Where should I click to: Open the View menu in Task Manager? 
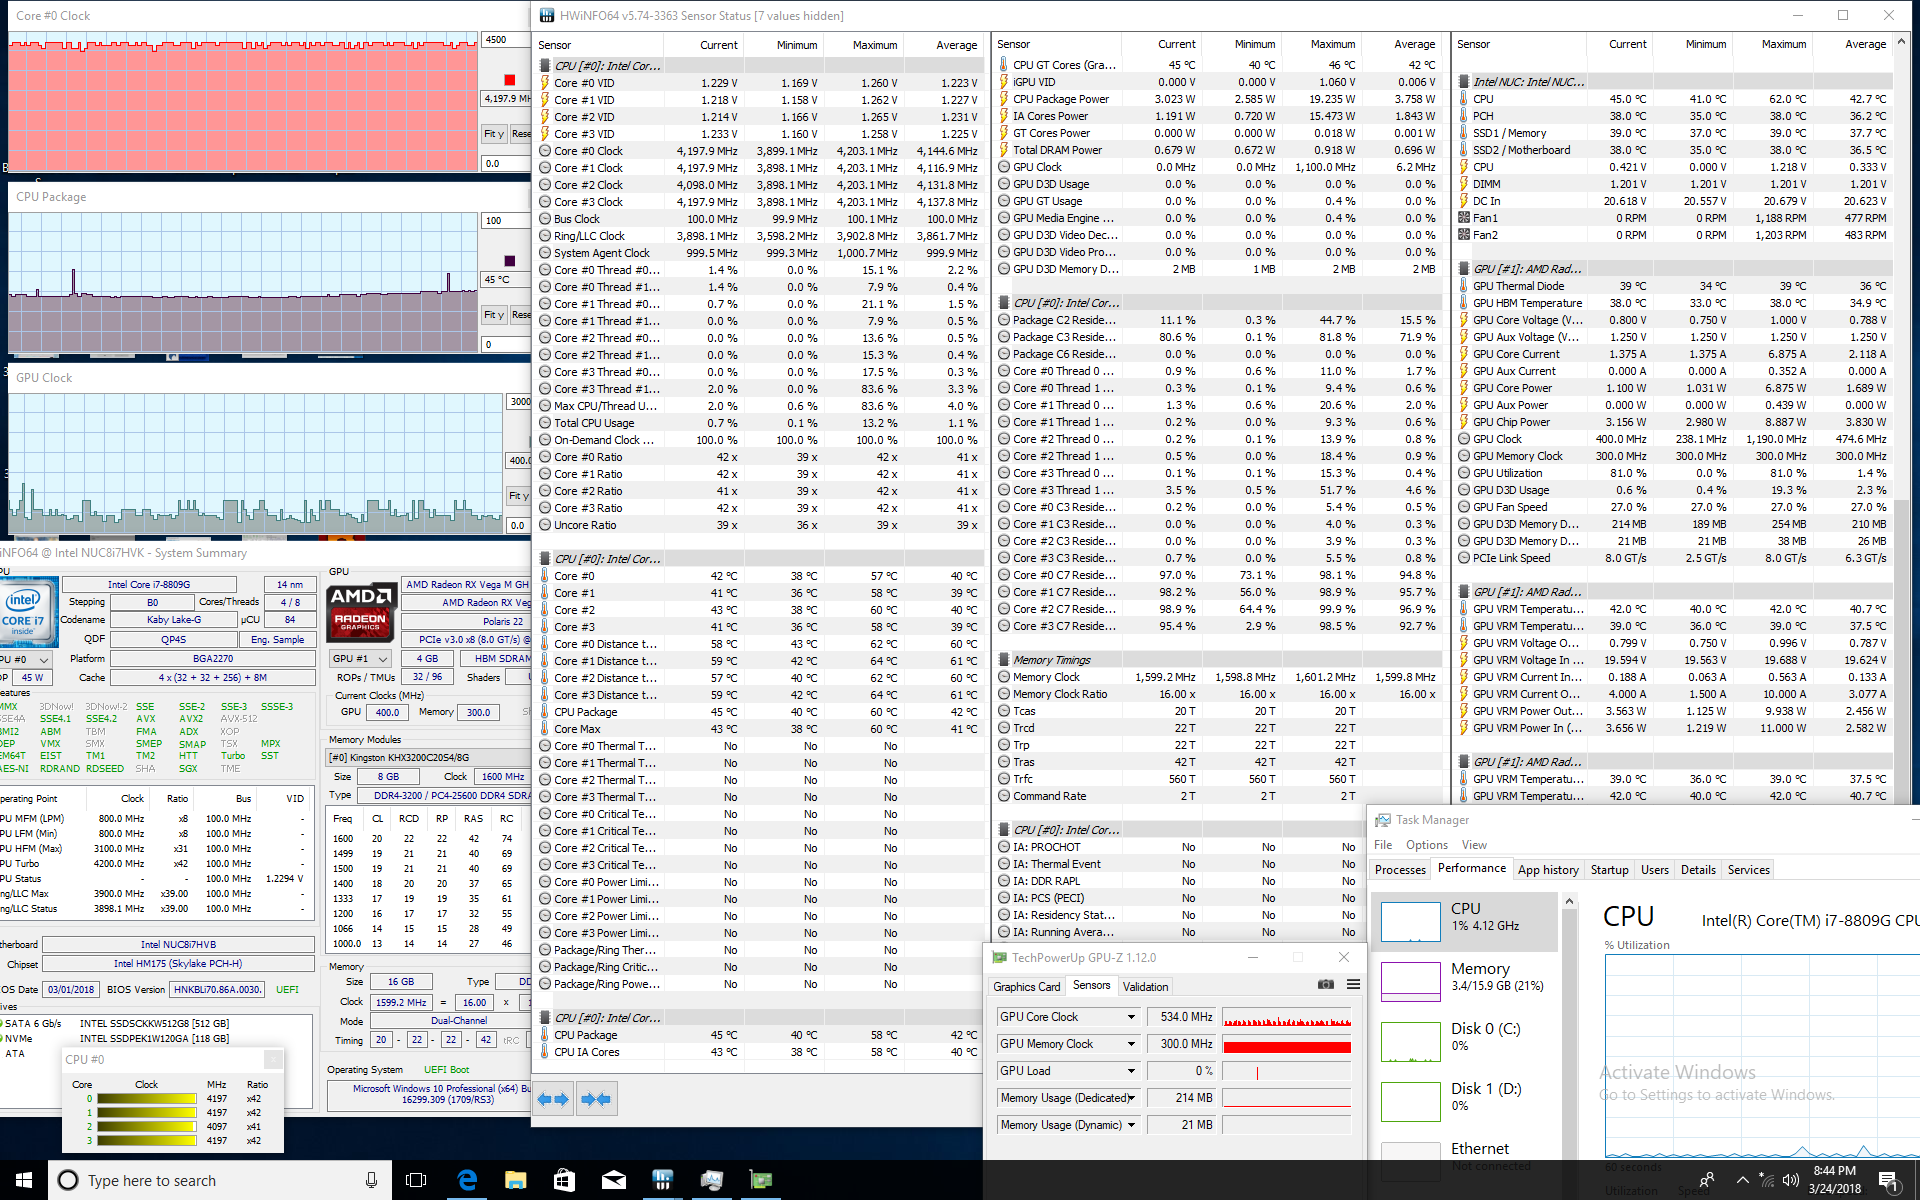click(1474, 845)
